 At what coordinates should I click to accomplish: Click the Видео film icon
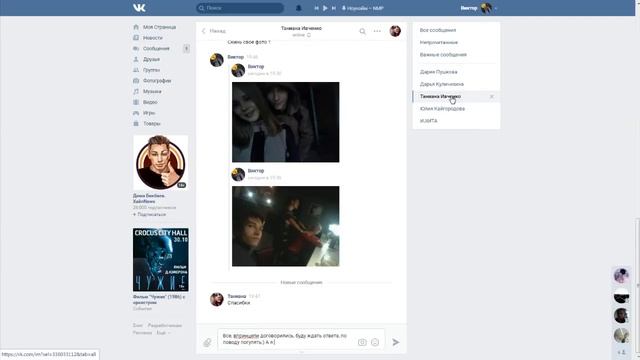point(136,102)
